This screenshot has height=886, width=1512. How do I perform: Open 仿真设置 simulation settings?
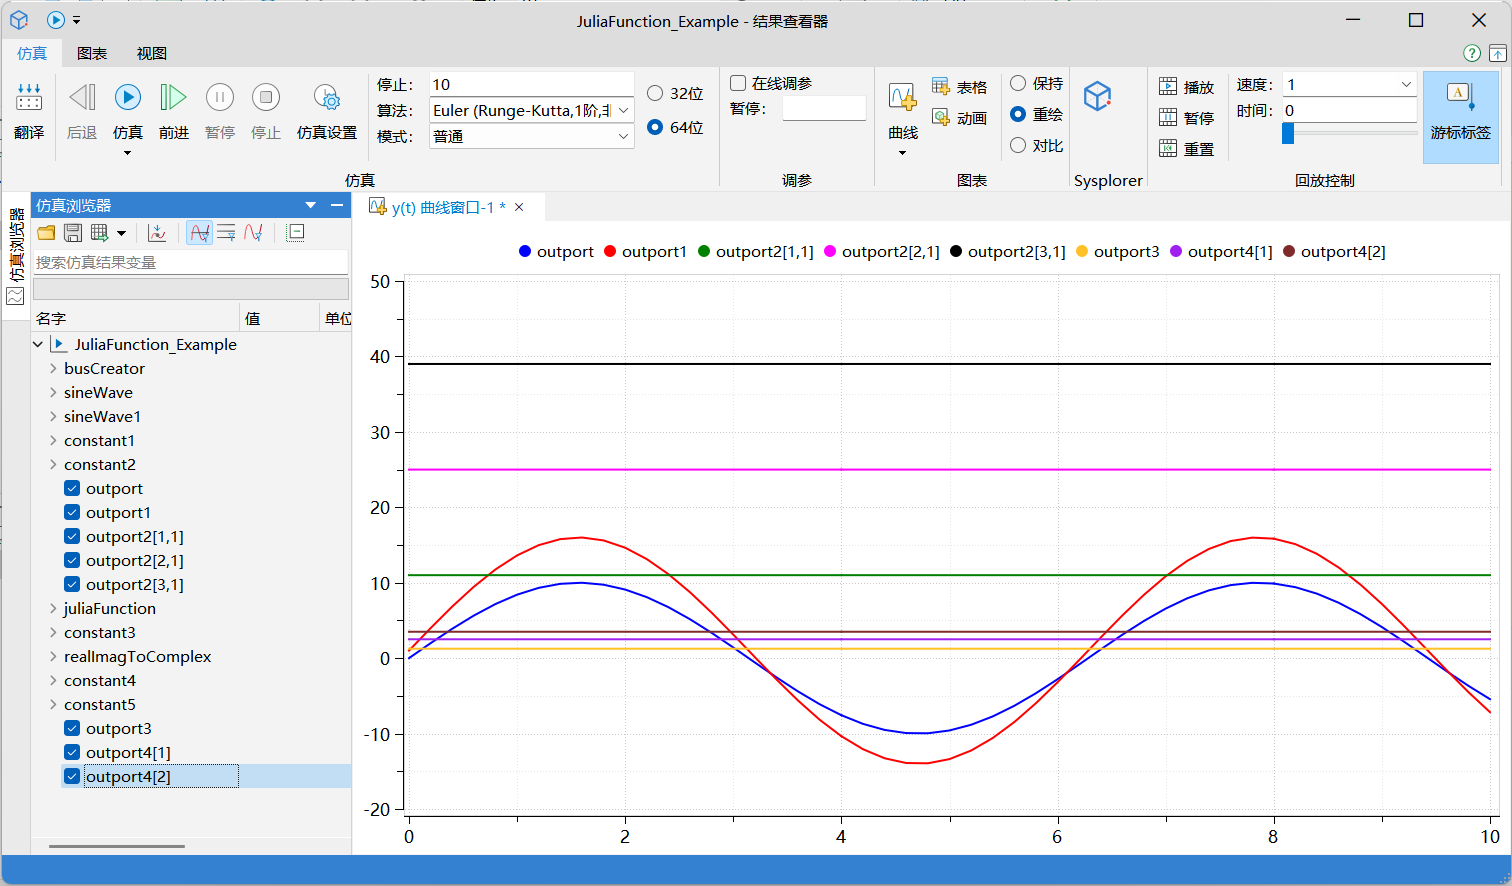(326, 98)
